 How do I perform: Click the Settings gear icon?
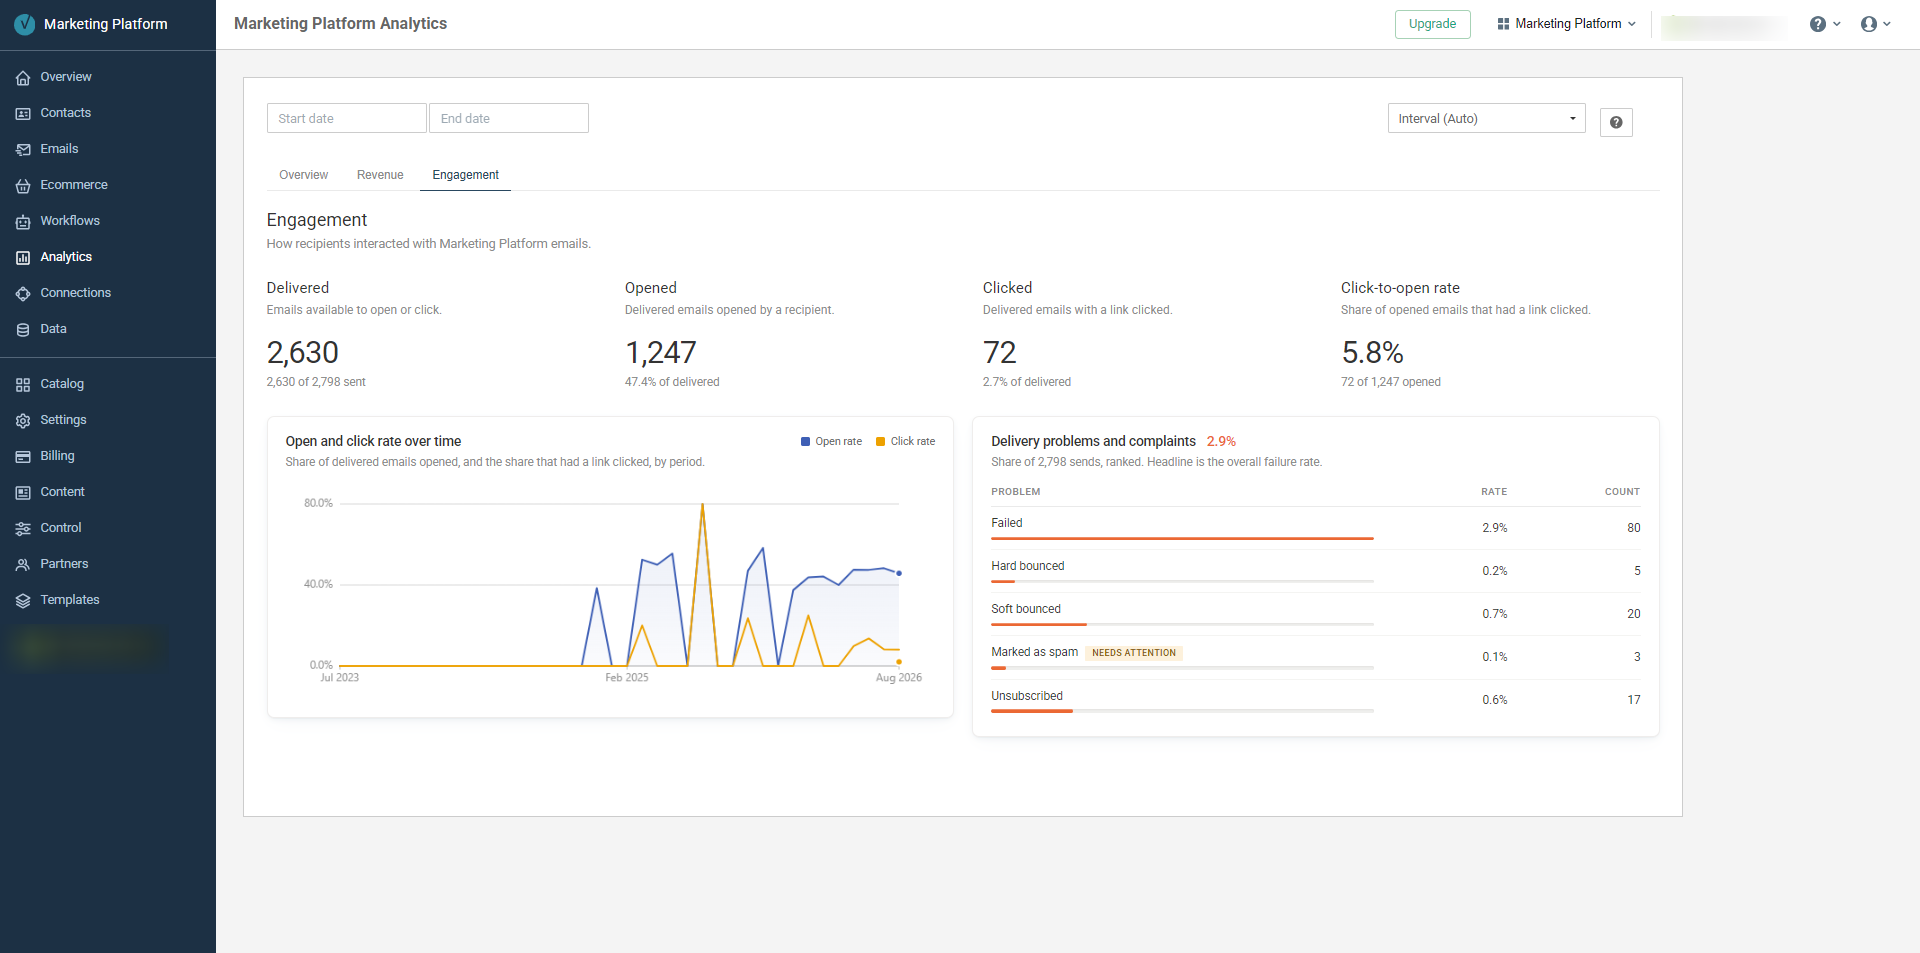[x=23, y=421]
